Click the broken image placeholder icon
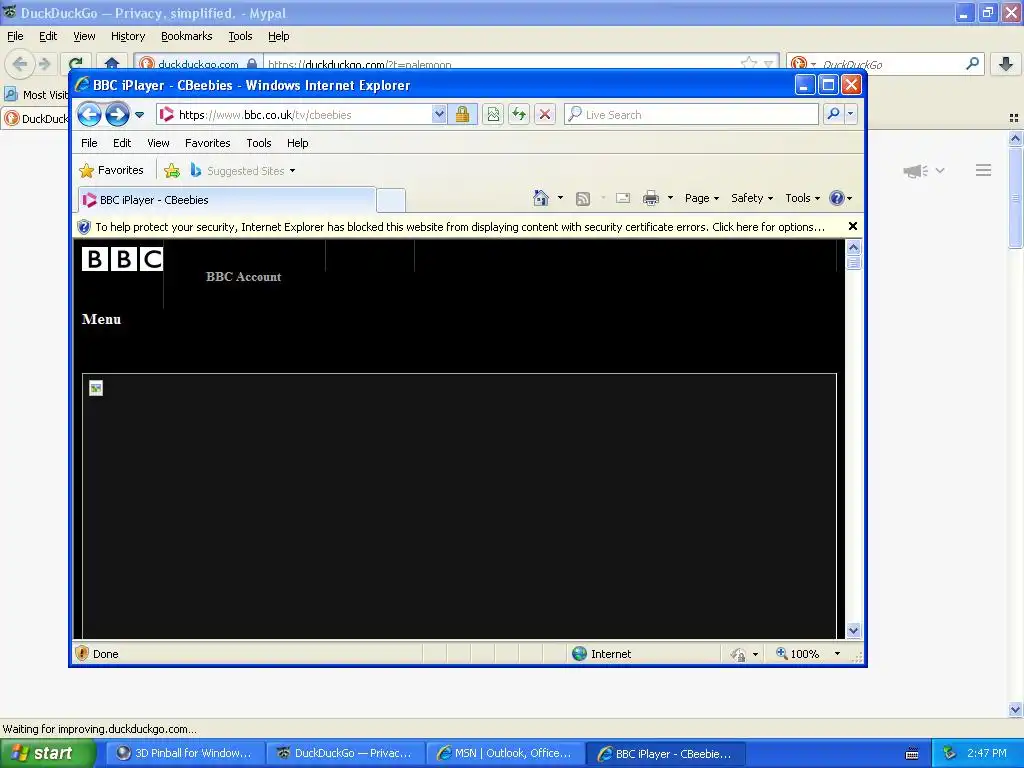Screen dimensions: 1024x768 pyautogui.click(x=96, y=389)
